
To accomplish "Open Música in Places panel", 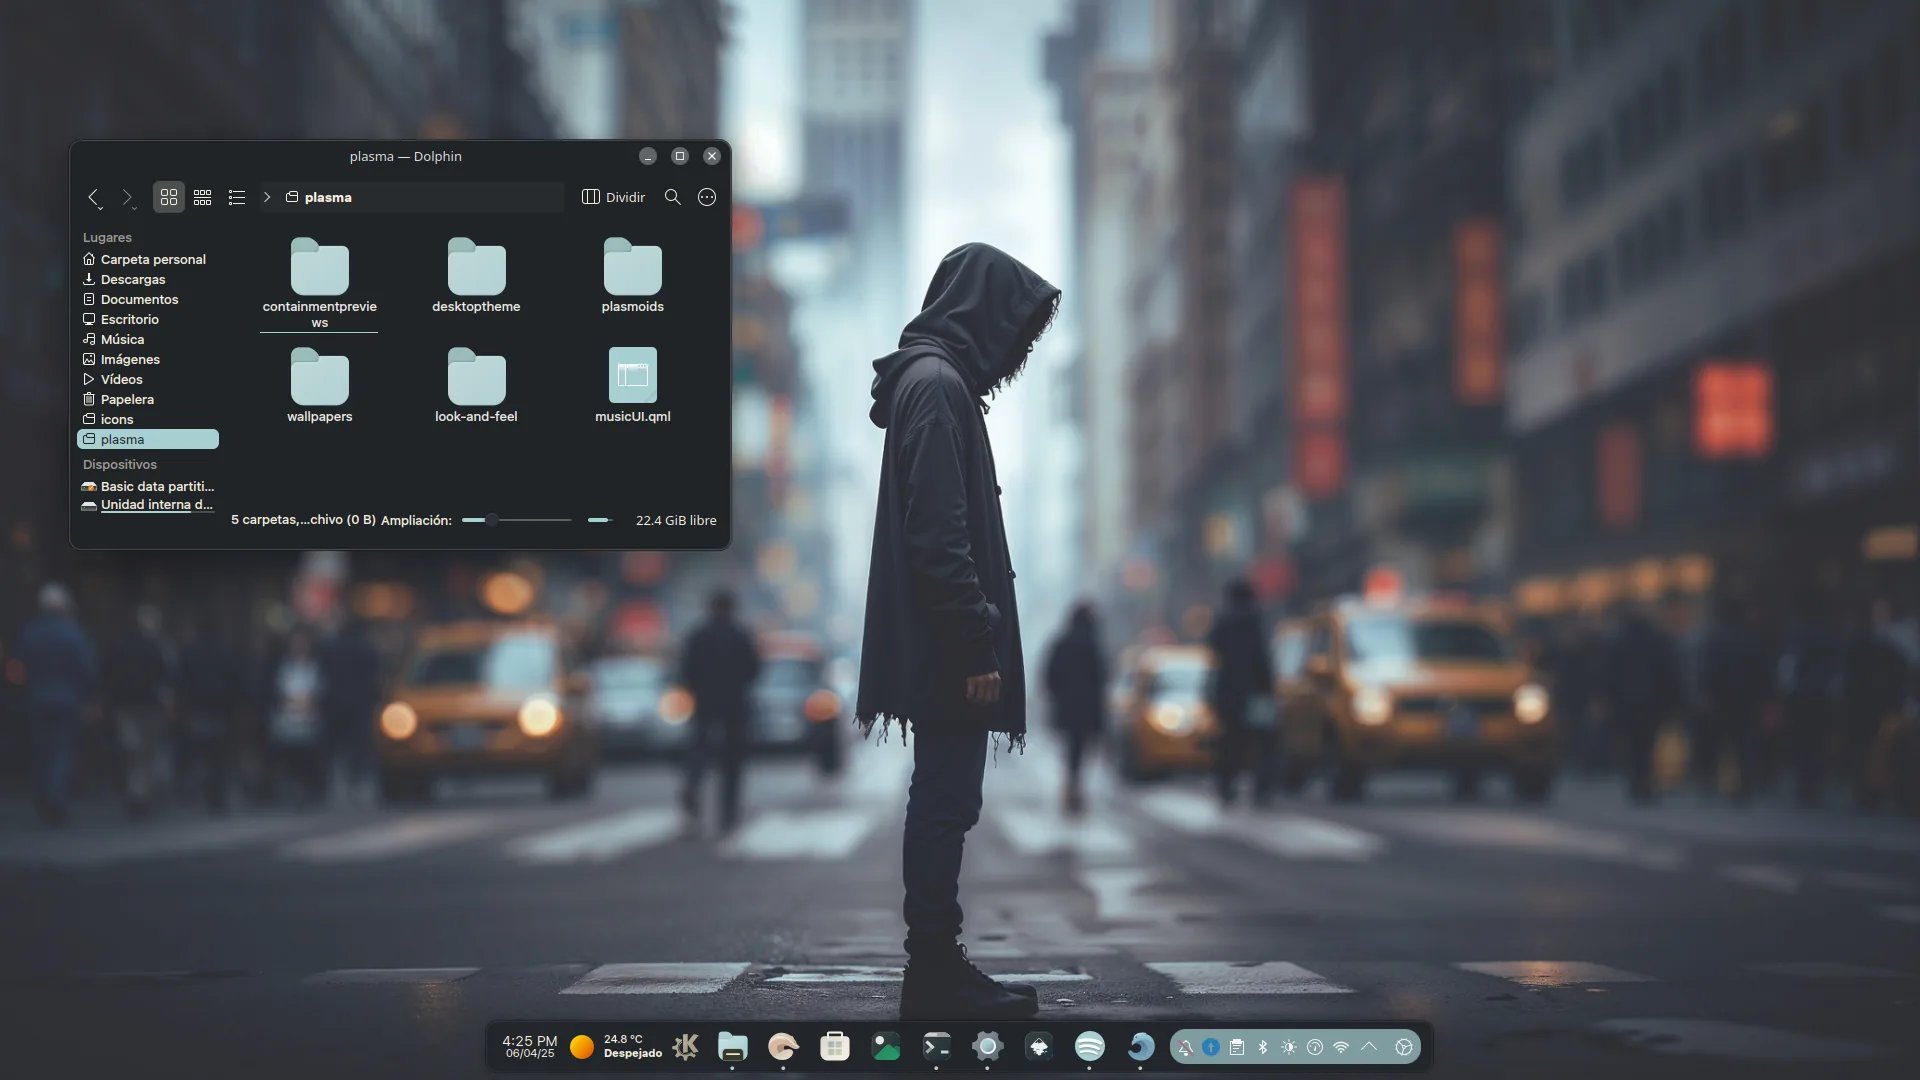I will pyautogui.click(x=148, y=339).
